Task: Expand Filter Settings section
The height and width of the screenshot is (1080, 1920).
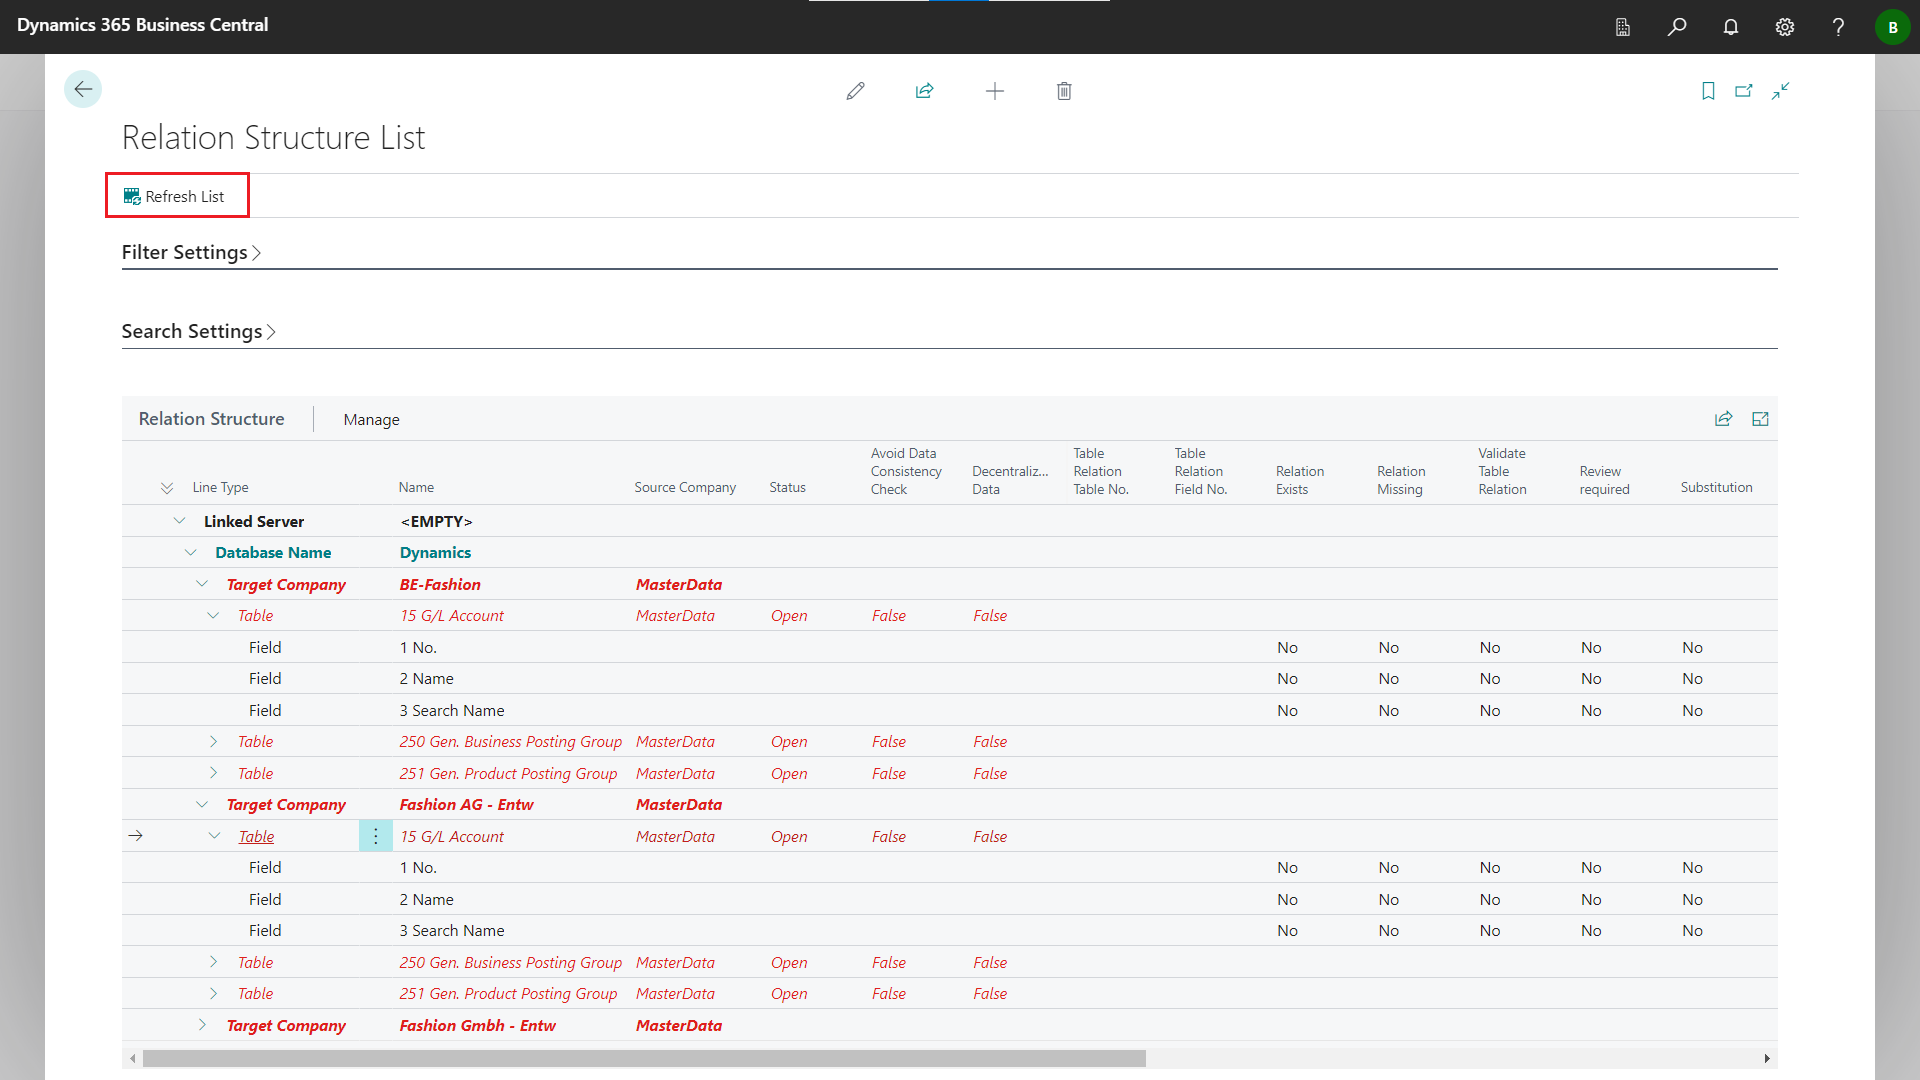Action: pos(191,252)
